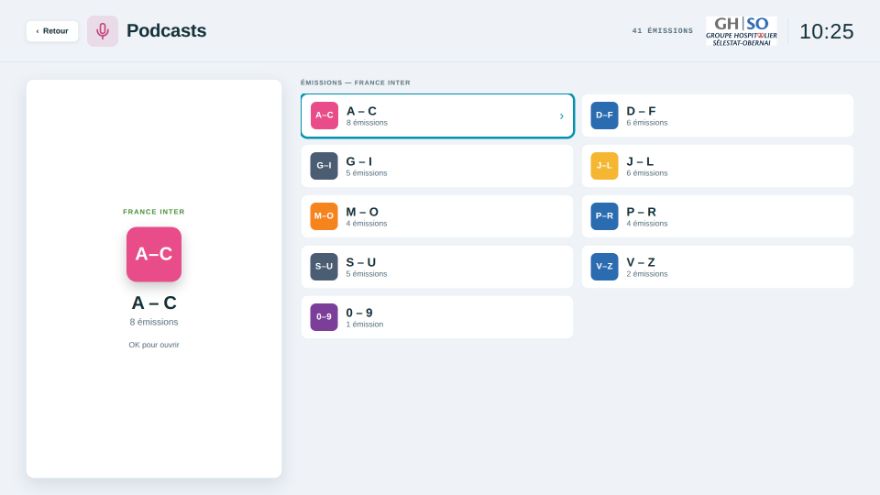Open the 0 – 9 row with 1 émission
Viewport: 880px width, 495px height.
click(437, 317)
